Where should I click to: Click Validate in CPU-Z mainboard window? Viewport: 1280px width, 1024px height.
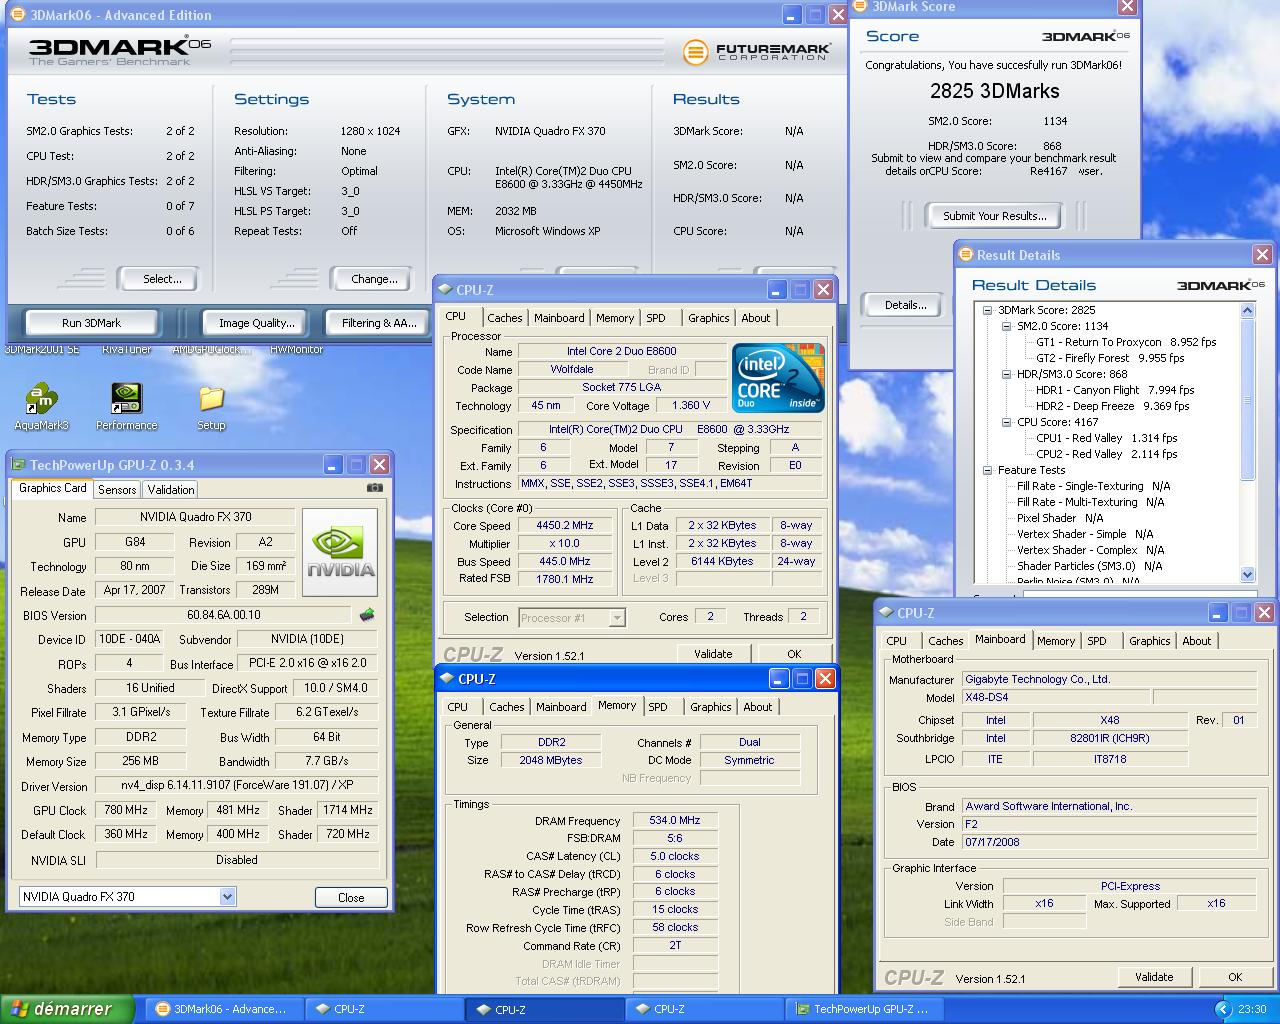tap(1154, 977)
